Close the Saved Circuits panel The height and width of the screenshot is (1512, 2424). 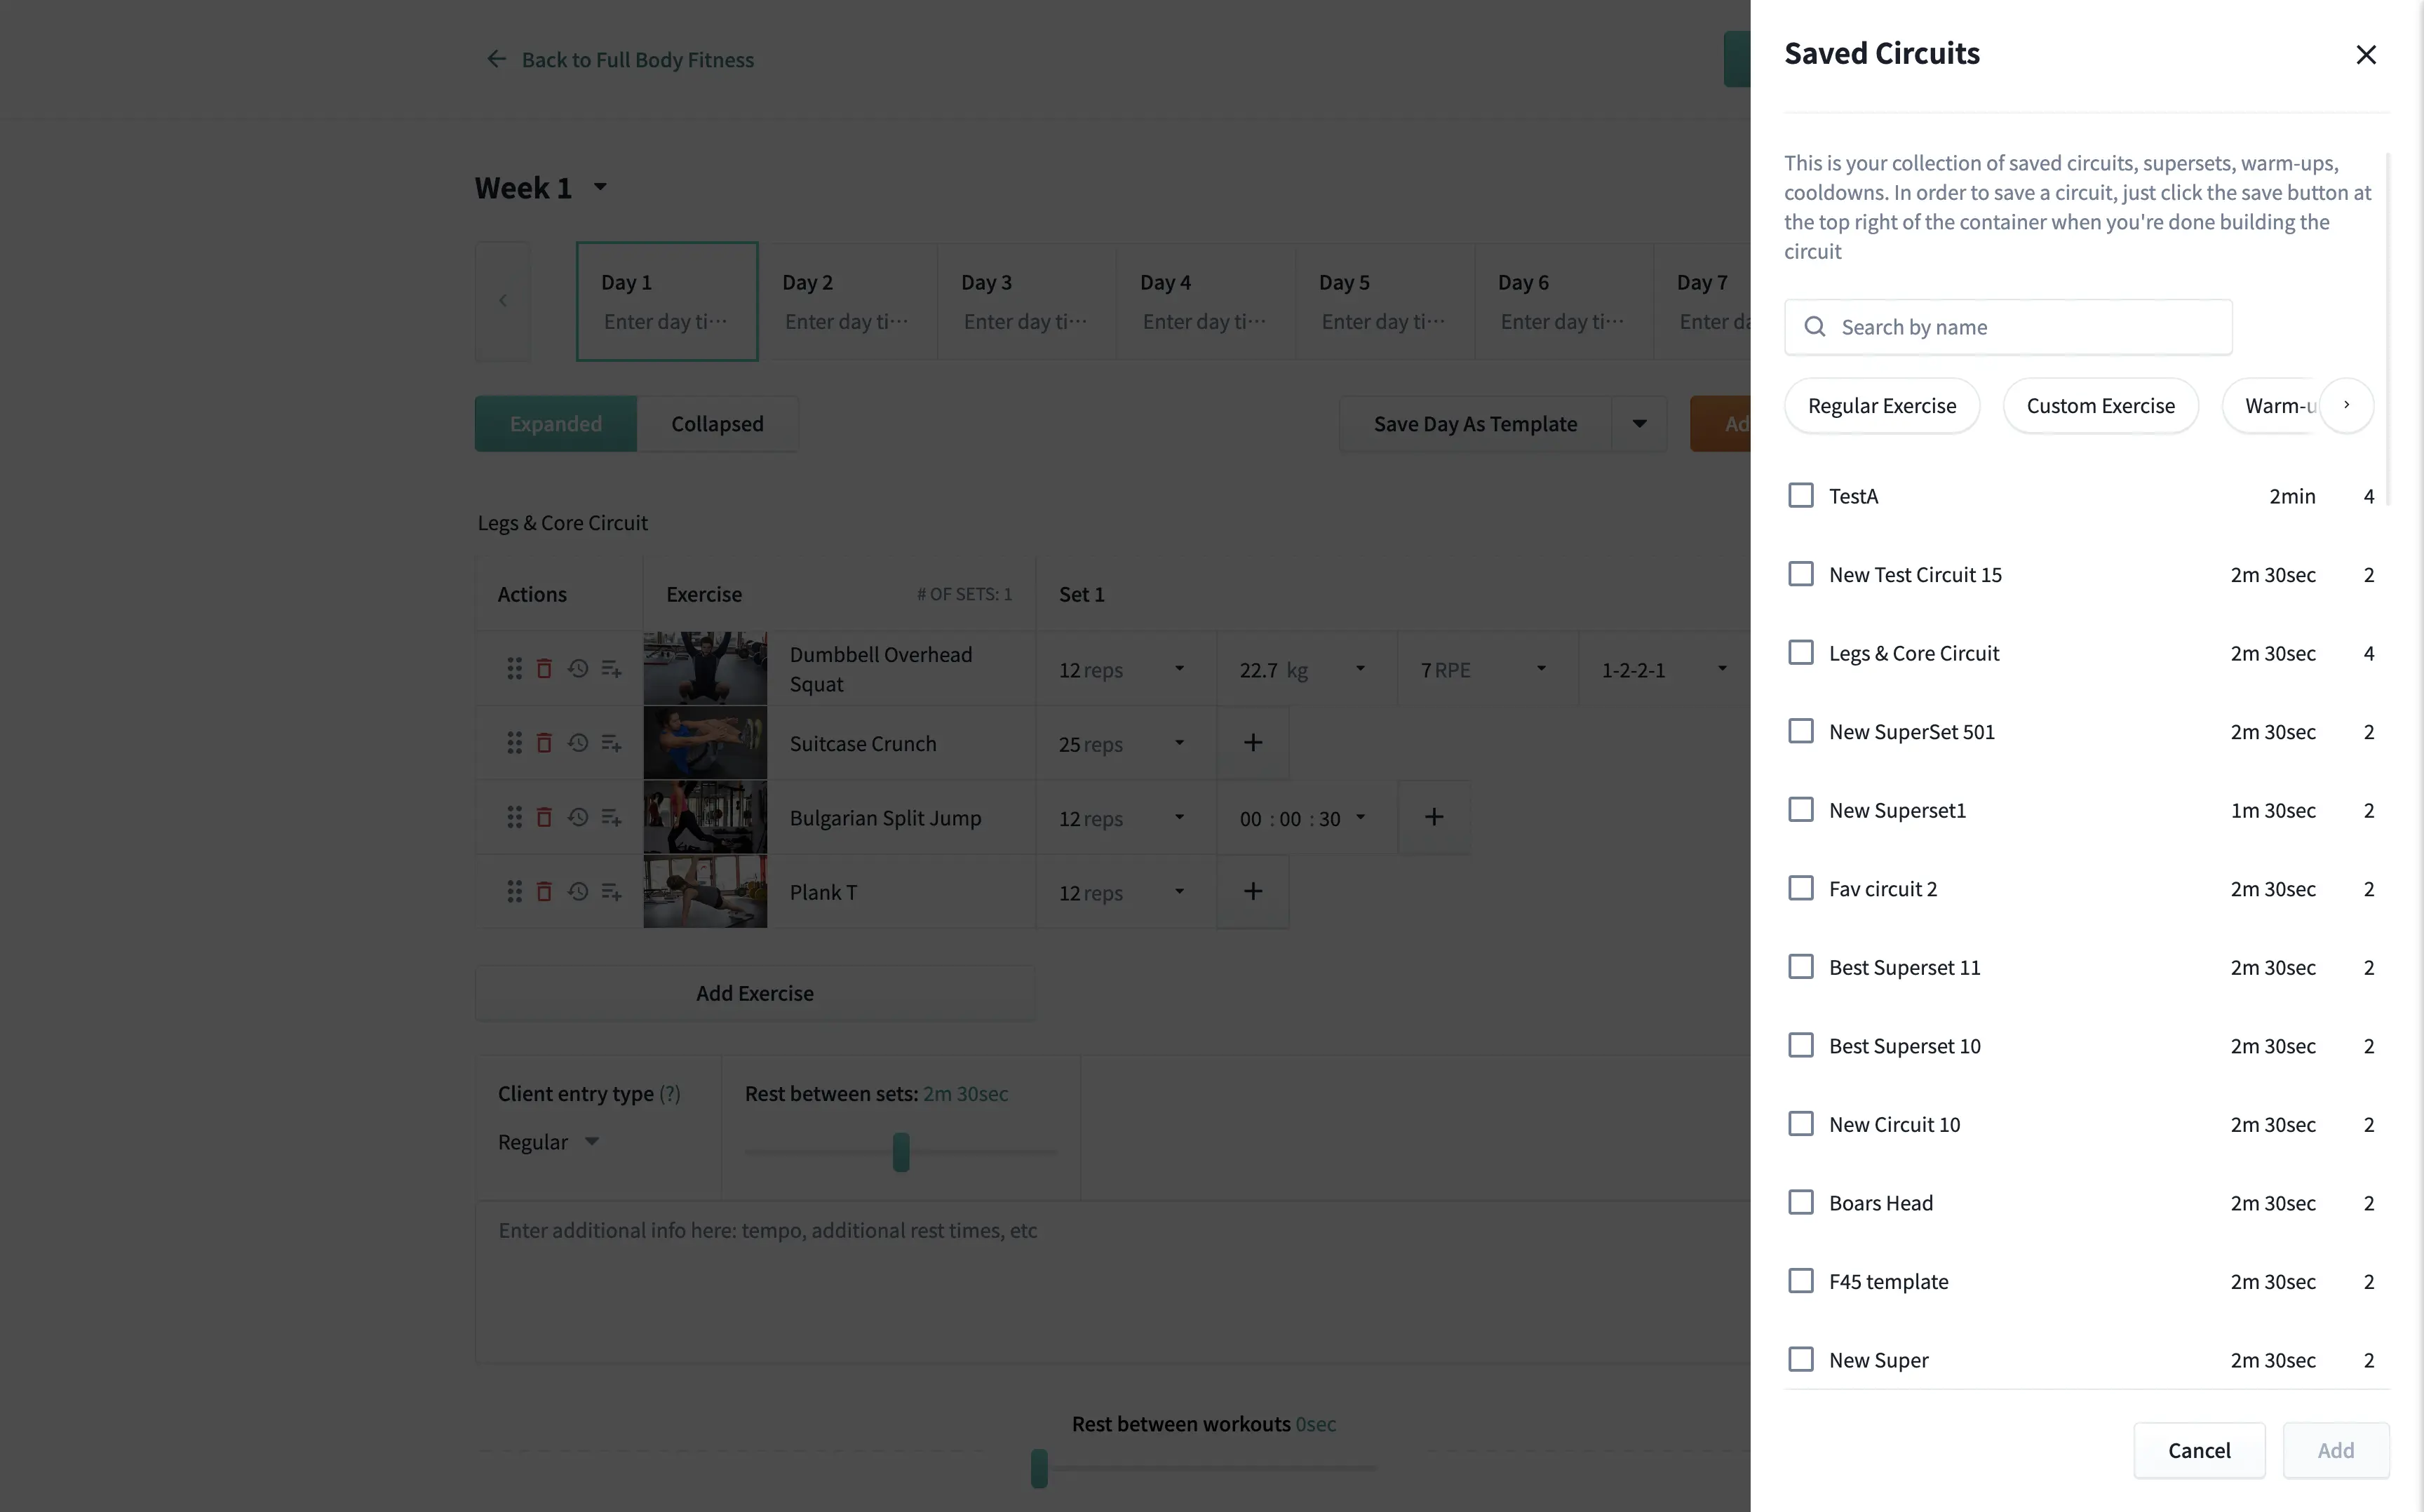tap(2365, 55)
